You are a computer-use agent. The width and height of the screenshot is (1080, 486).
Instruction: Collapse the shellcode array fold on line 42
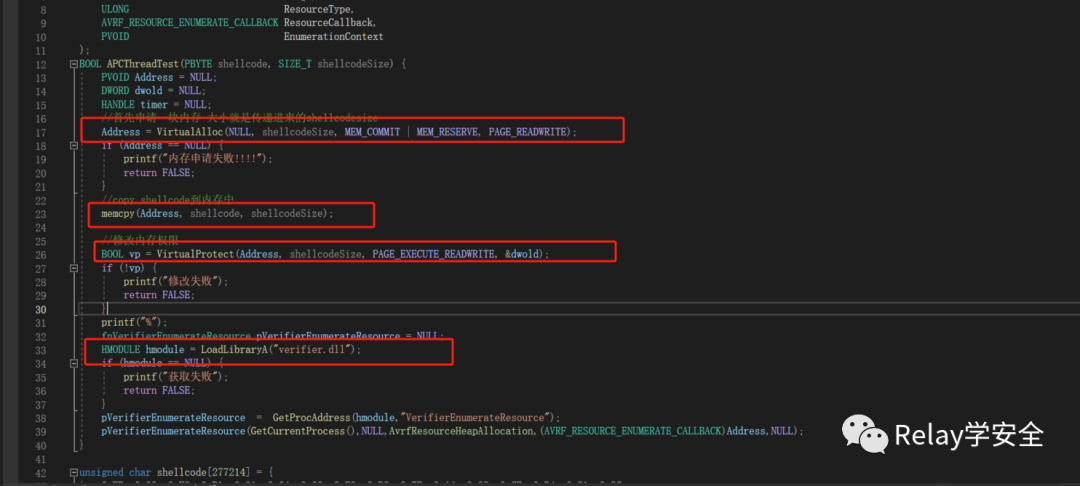click(x=74, y=473)
